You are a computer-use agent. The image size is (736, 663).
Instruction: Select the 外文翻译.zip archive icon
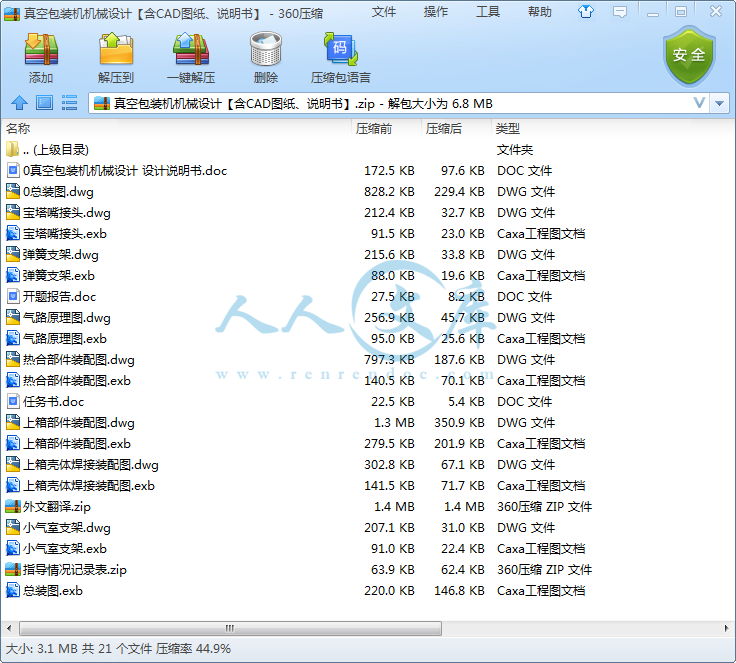tap(13, 506)
